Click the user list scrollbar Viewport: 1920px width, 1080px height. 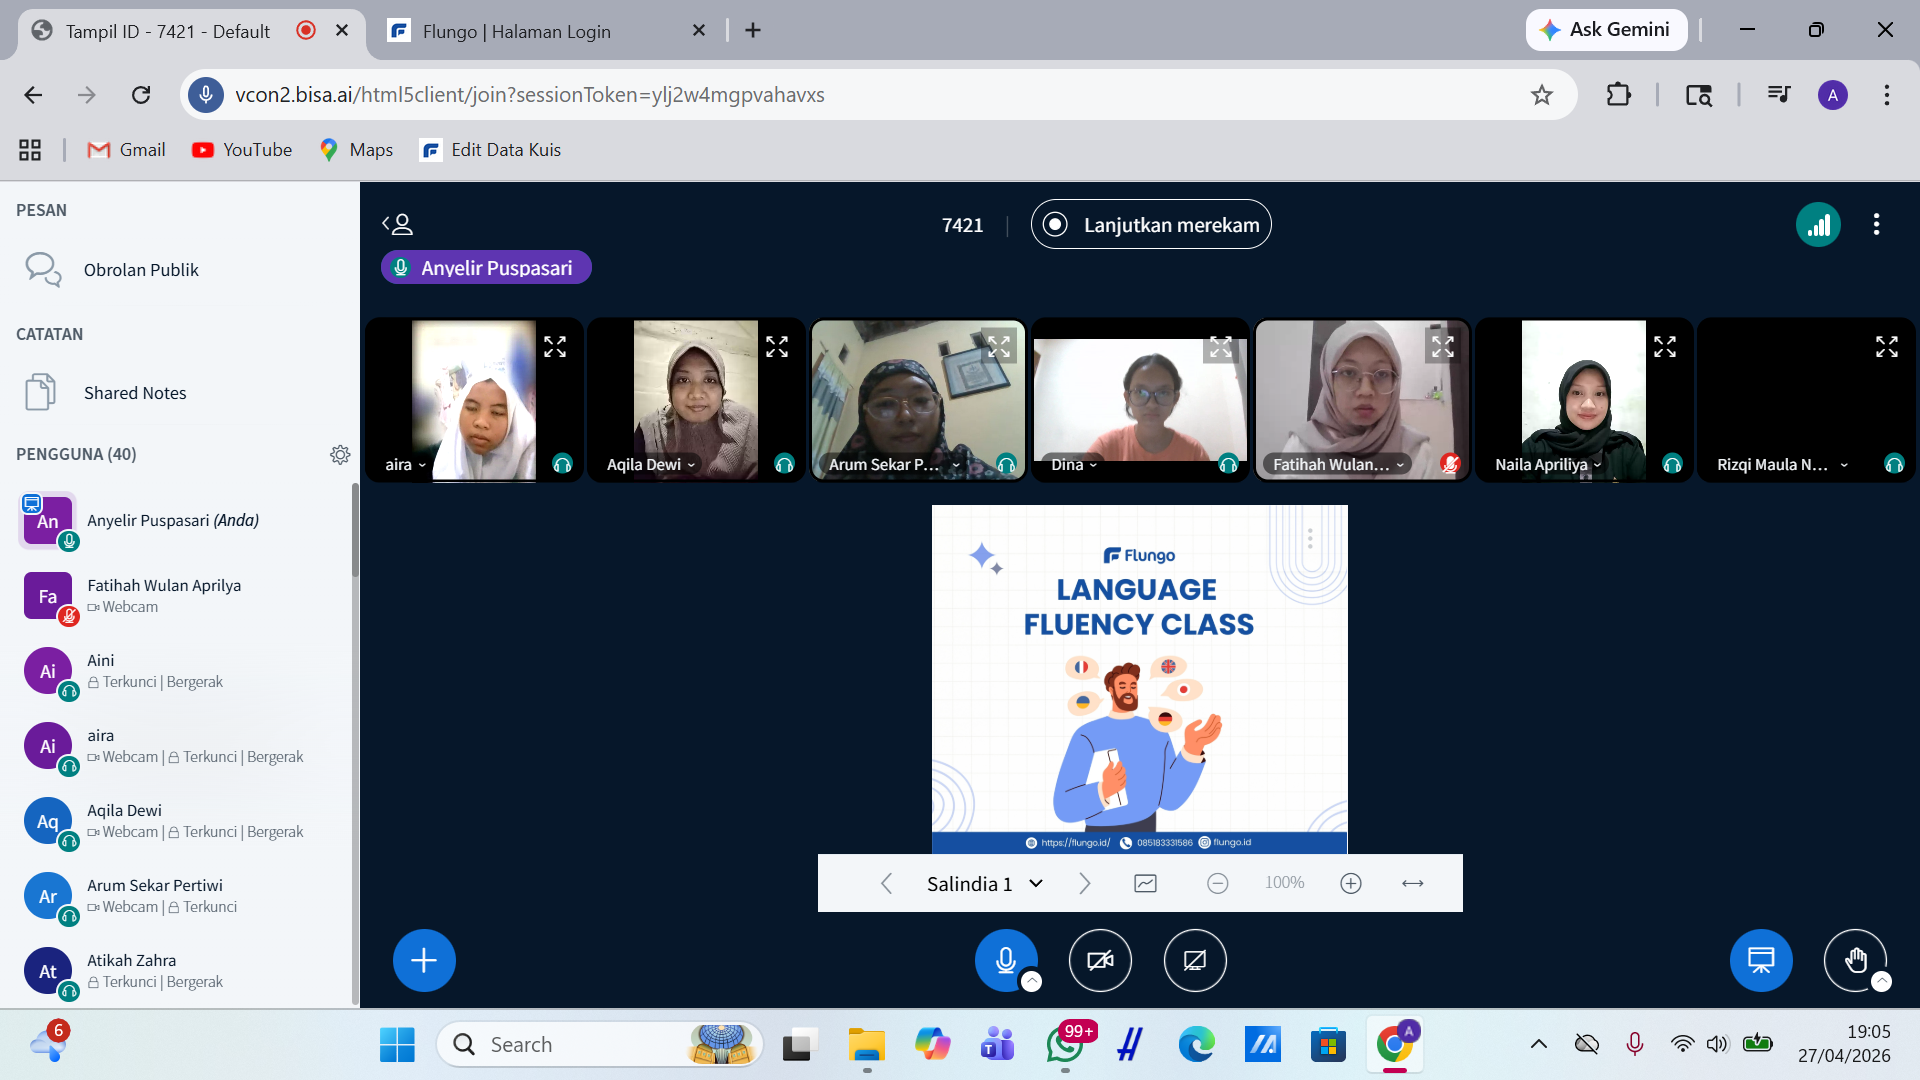click(355, 530)
